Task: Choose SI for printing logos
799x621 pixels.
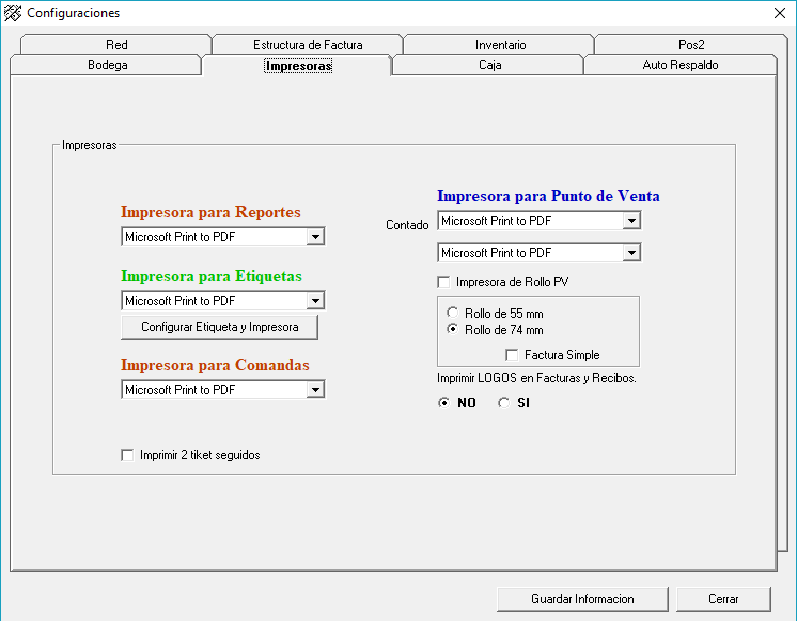Action: [504, 403]
